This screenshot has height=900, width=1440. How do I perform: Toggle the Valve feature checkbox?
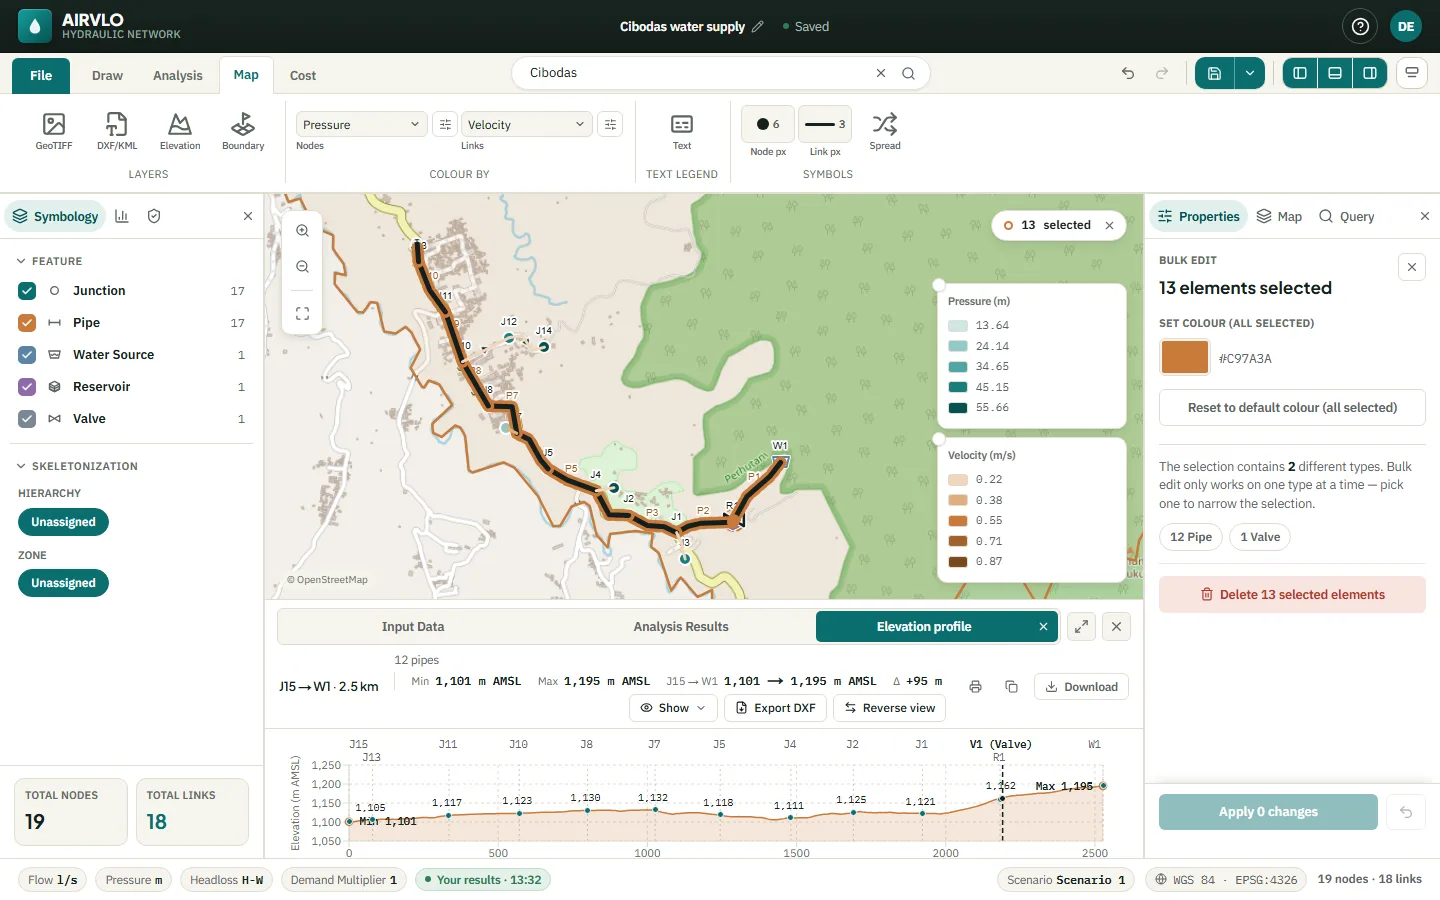pyautogui.click(x=27, y=419)
